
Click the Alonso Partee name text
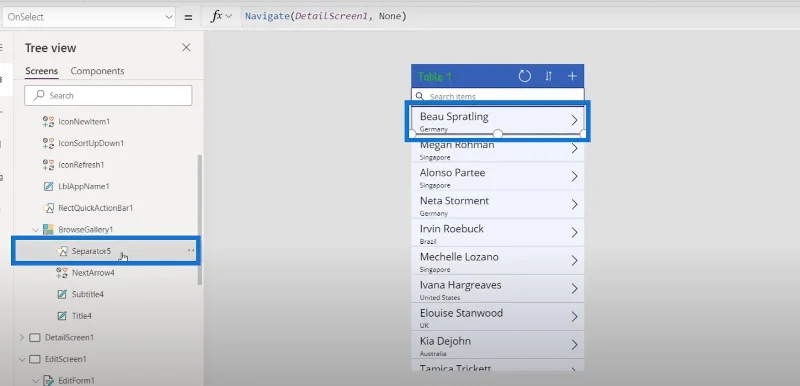click(x=453, y=173)
